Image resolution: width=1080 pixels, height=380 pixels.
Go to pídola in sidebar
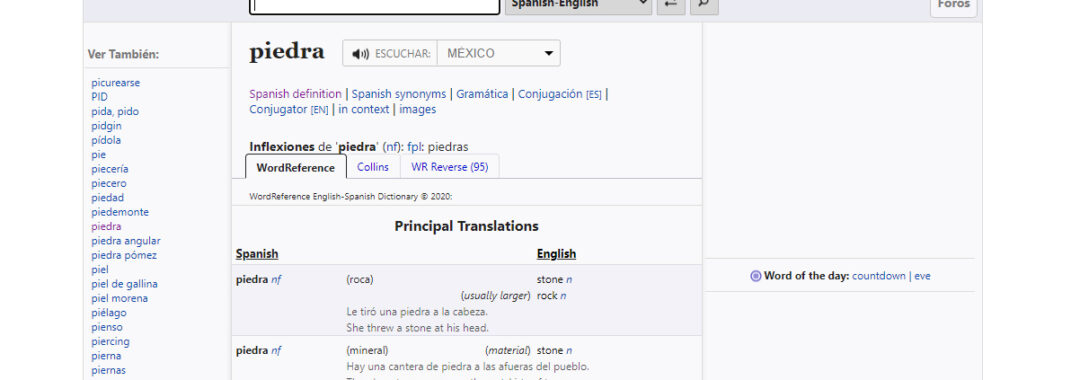tap(106, 140)
